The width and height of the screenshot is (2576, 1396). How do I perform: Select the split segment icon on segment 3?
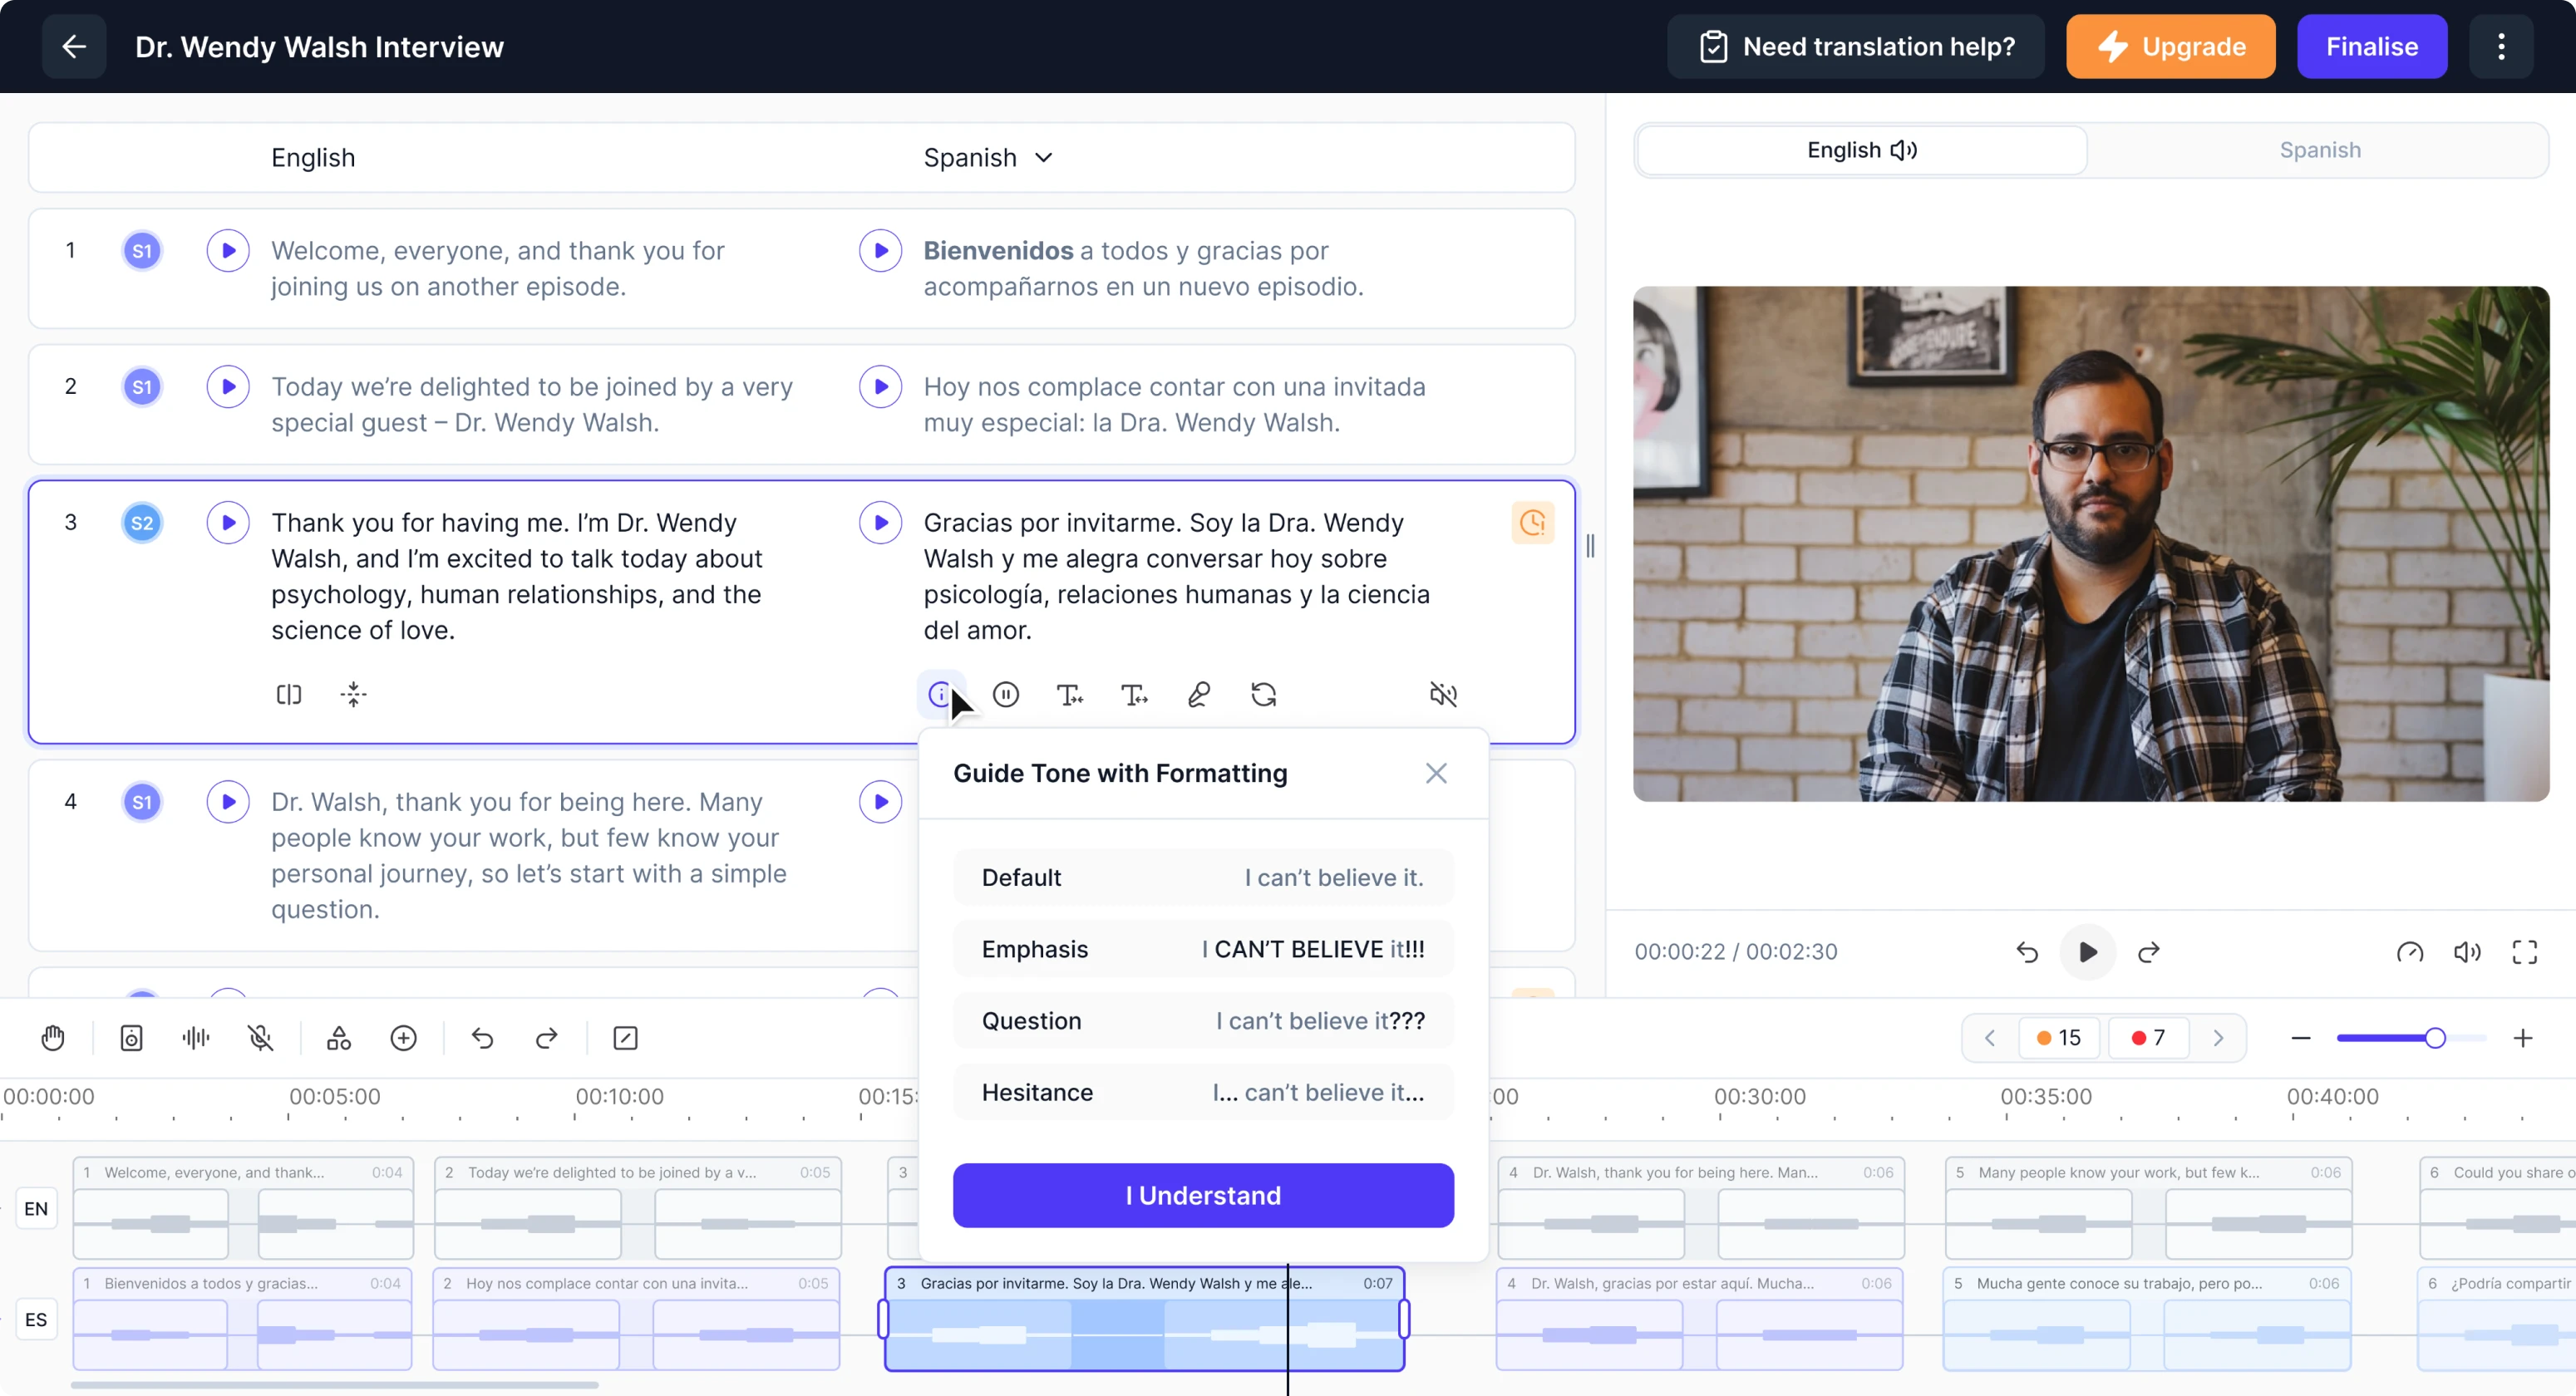pyautogui.click(x=288, y=694)
